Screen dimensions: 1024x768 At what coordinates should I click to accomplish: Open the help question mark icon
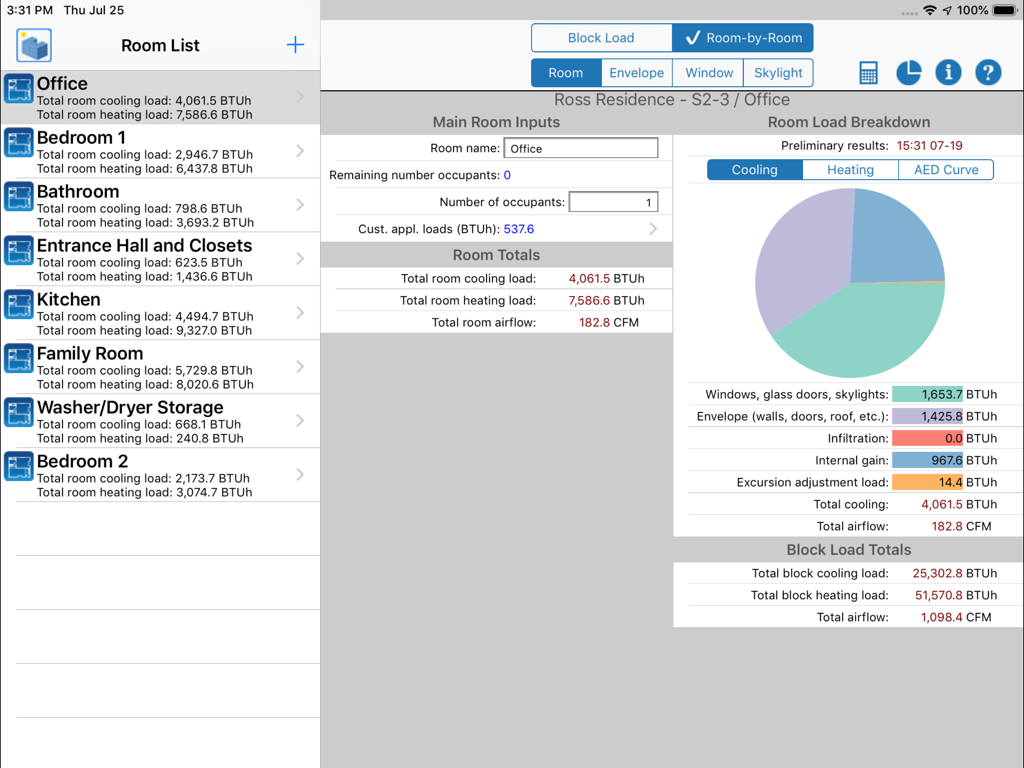pyautogui.click(x=987, y=72)
